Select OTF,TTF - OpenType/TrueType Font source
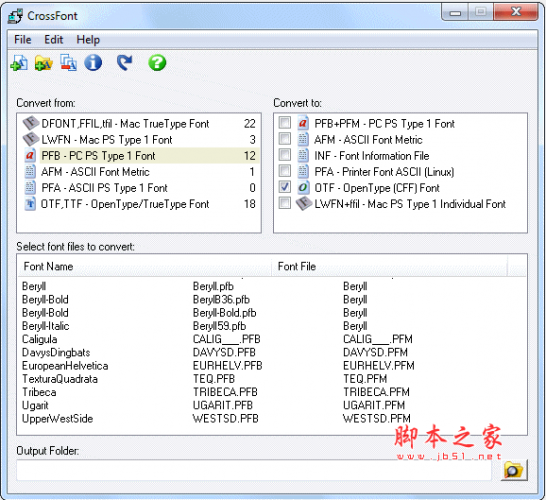This screenshot has height=500, width=546. point(139,203)
